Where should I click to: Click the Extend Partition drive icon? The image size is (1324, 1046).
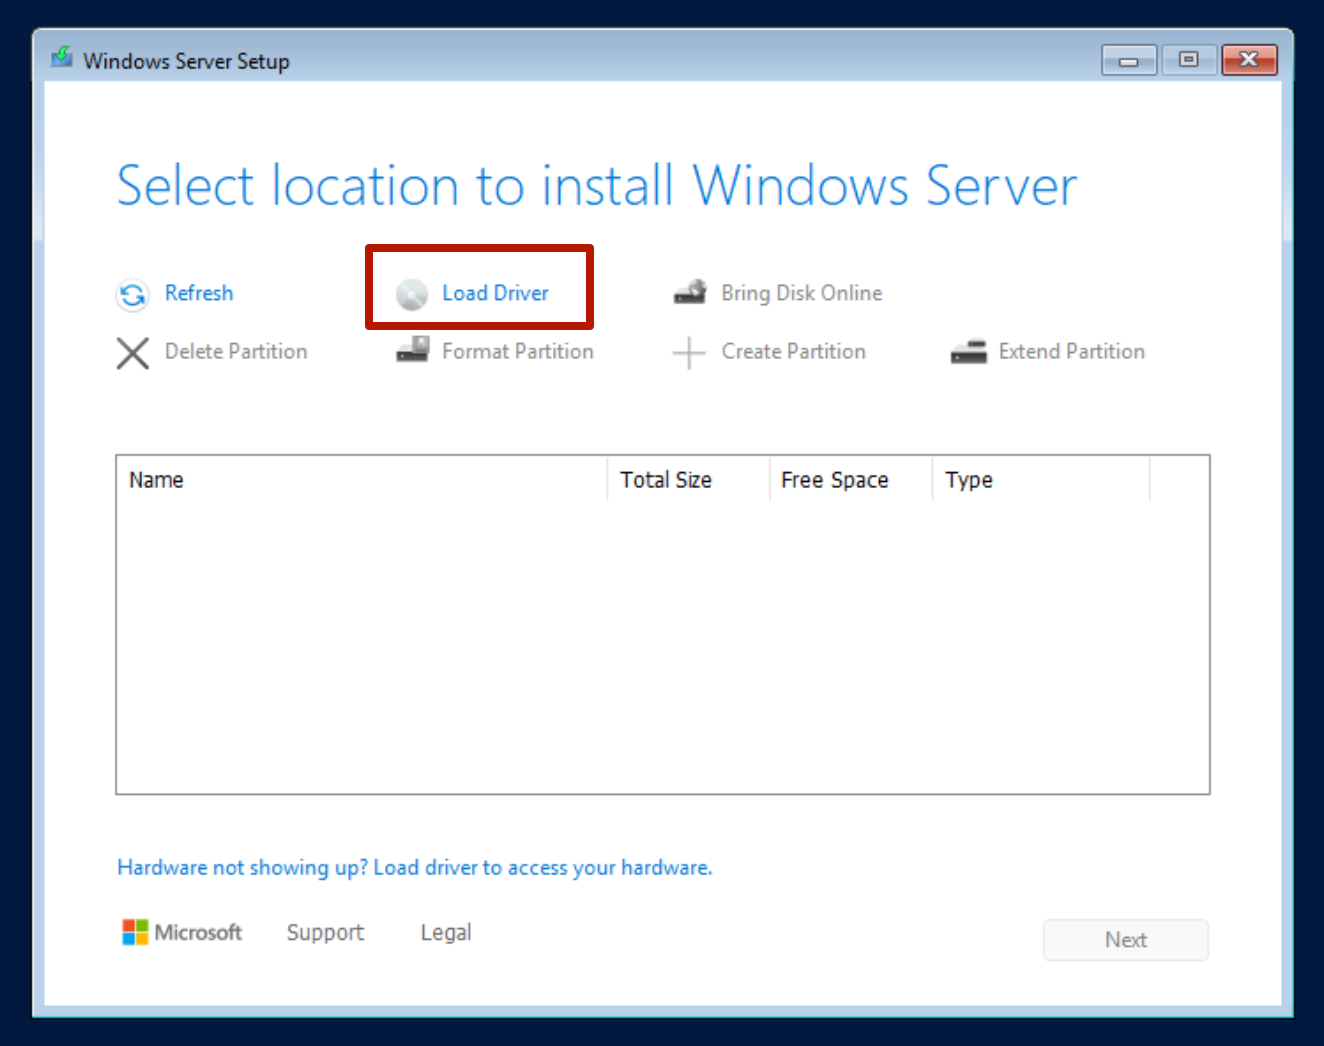[x=968, y=351]
